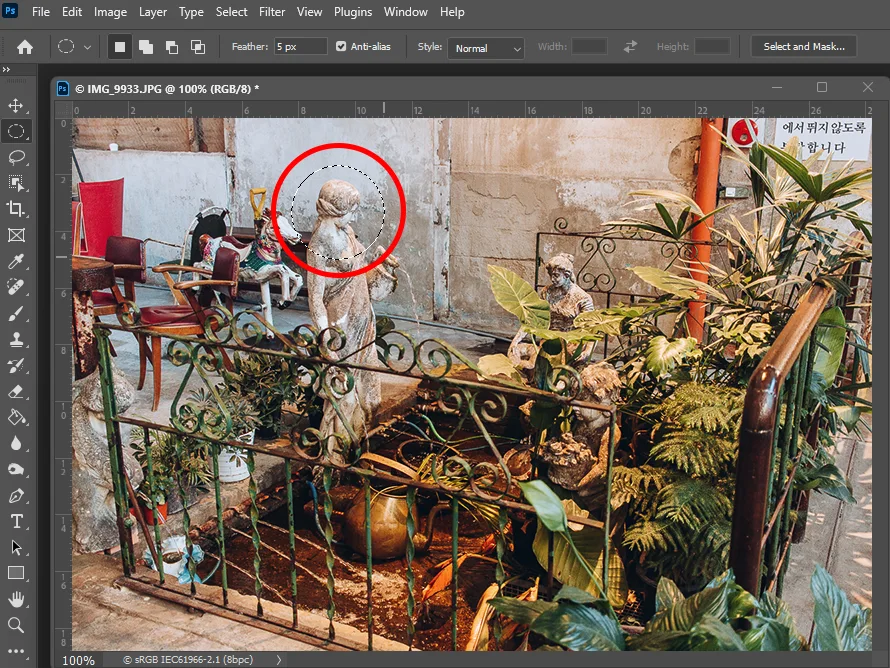Open the Filter menu
The width and height of the screenshot is (890, 668).
(x=272, y=11)
